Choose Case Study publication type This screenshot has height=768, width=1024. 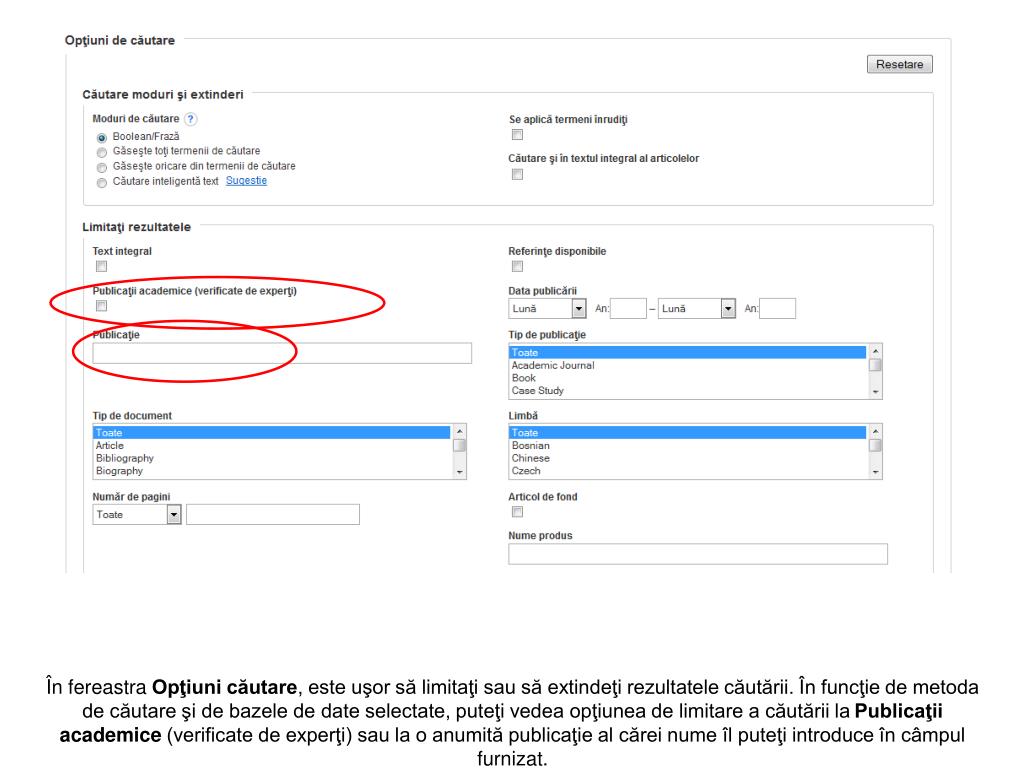coord(688,391)
